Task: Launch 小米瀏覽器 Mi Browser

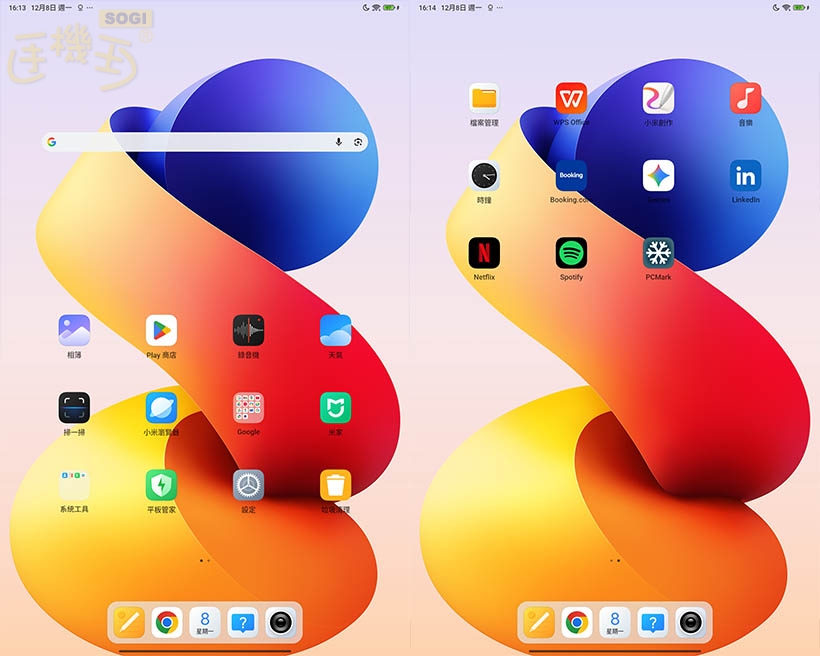Action: (x=161, y=408)
